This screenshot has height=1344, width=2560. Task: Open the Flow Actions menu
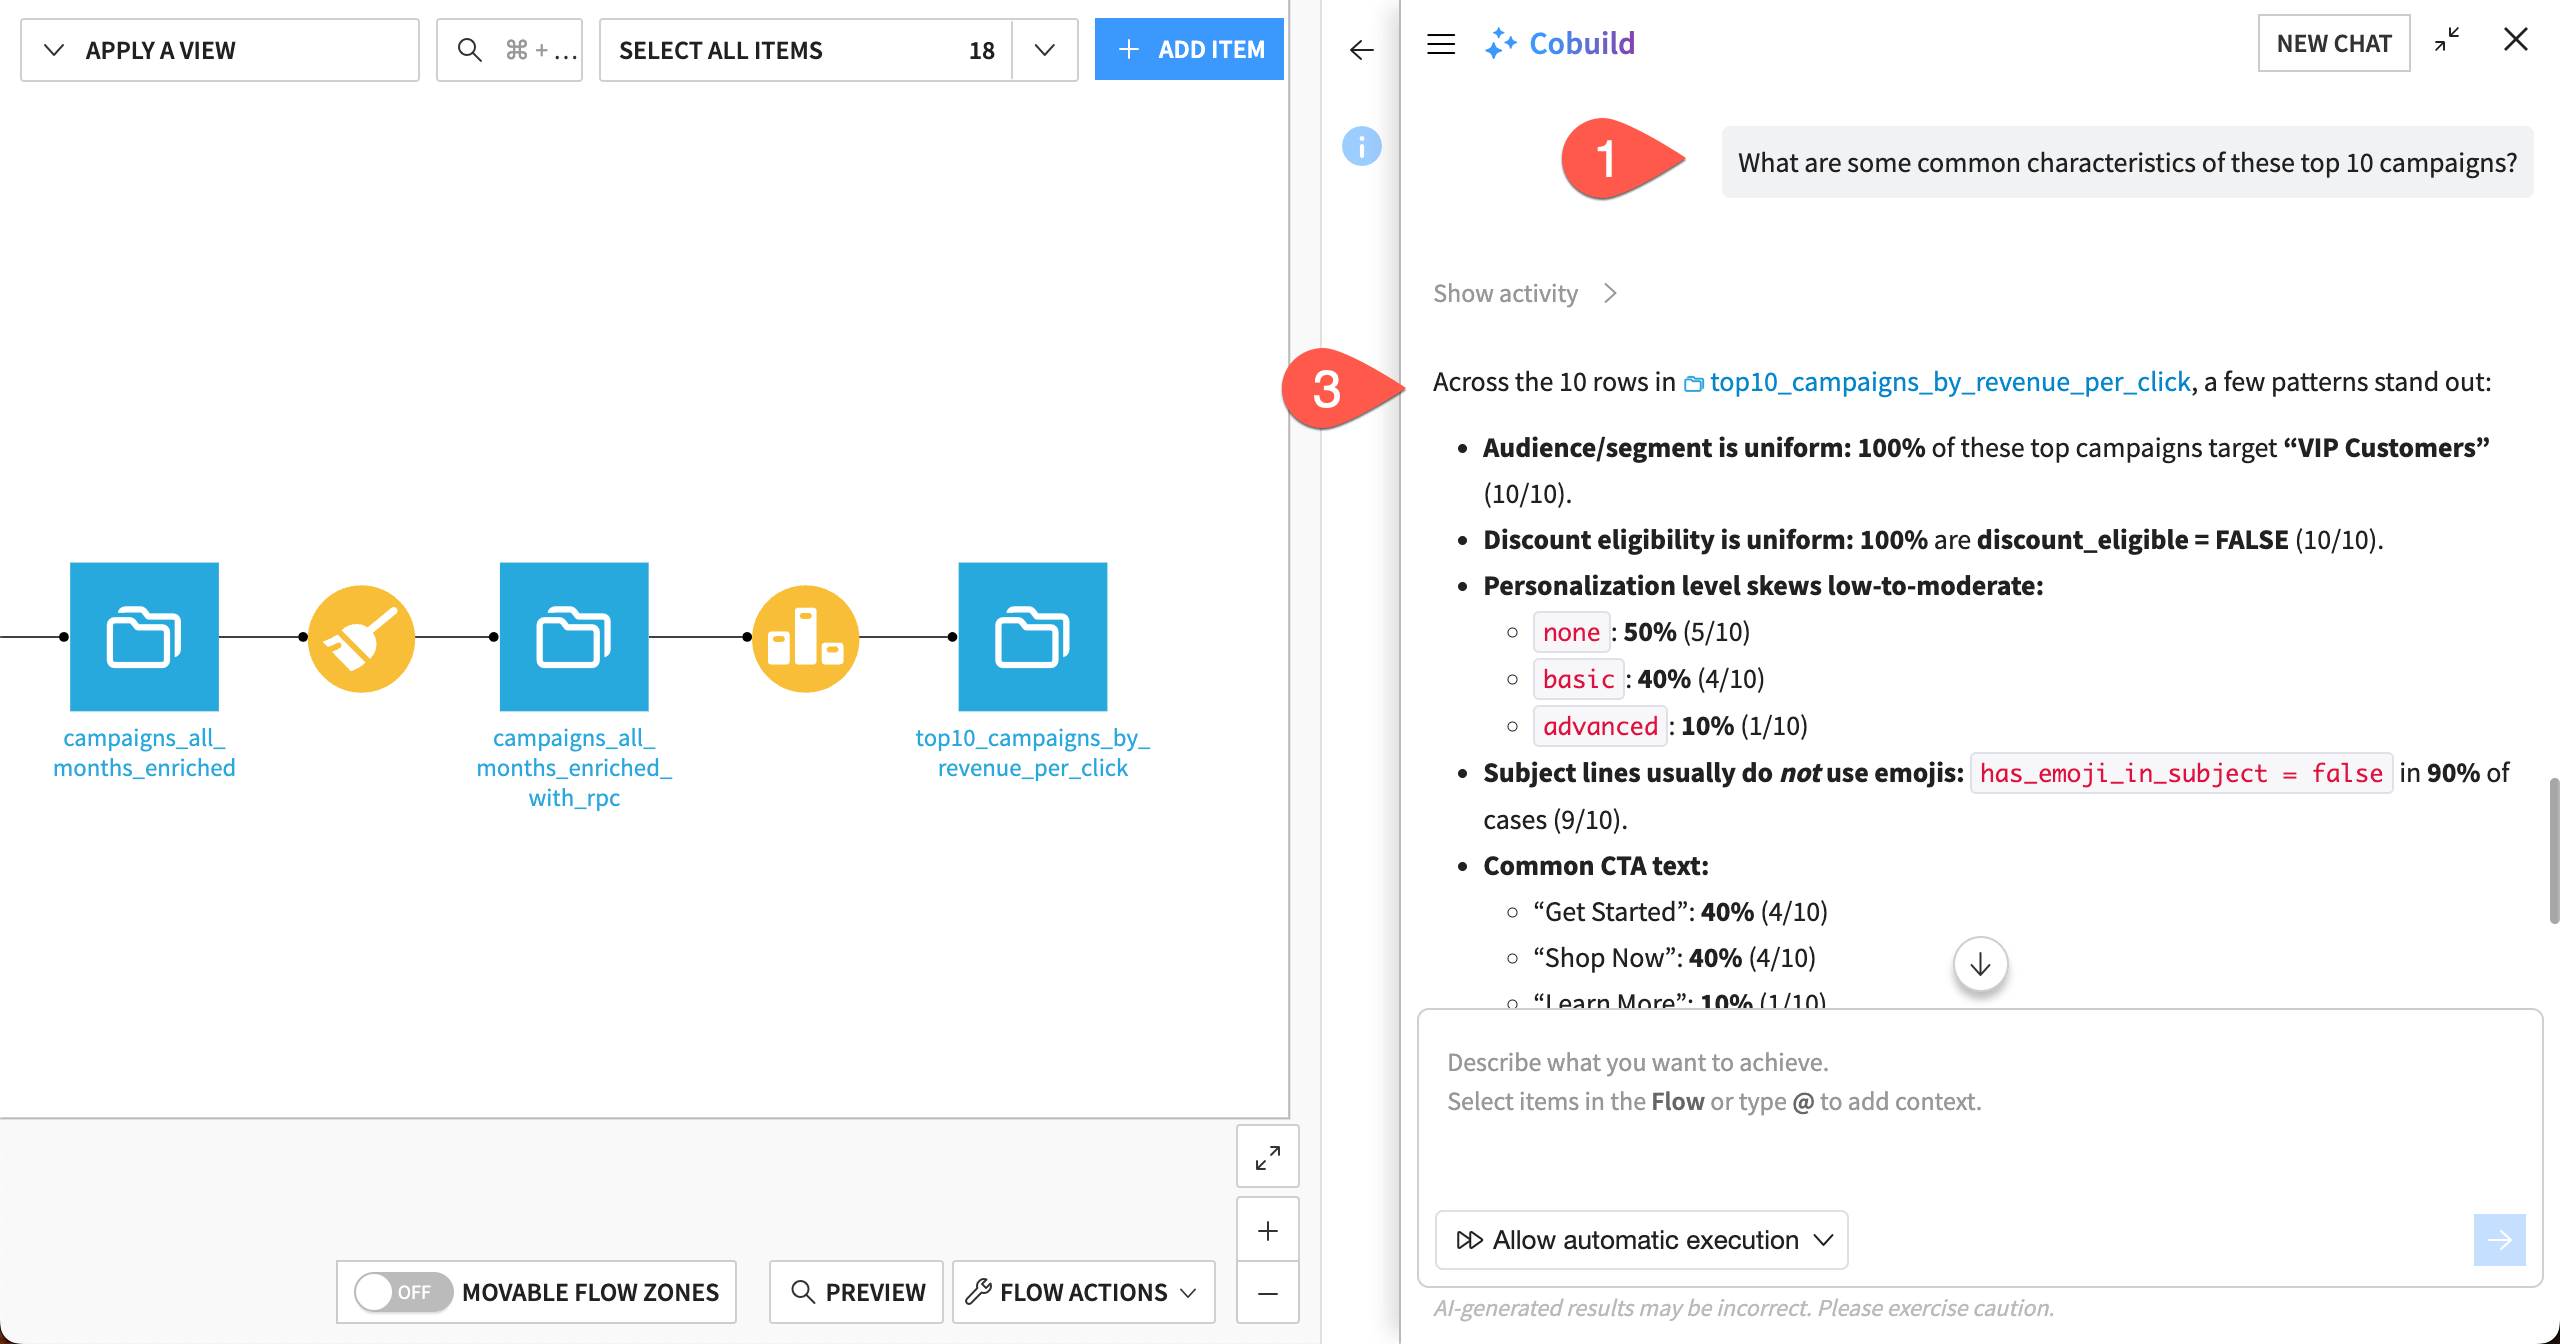(1083, 1292)
